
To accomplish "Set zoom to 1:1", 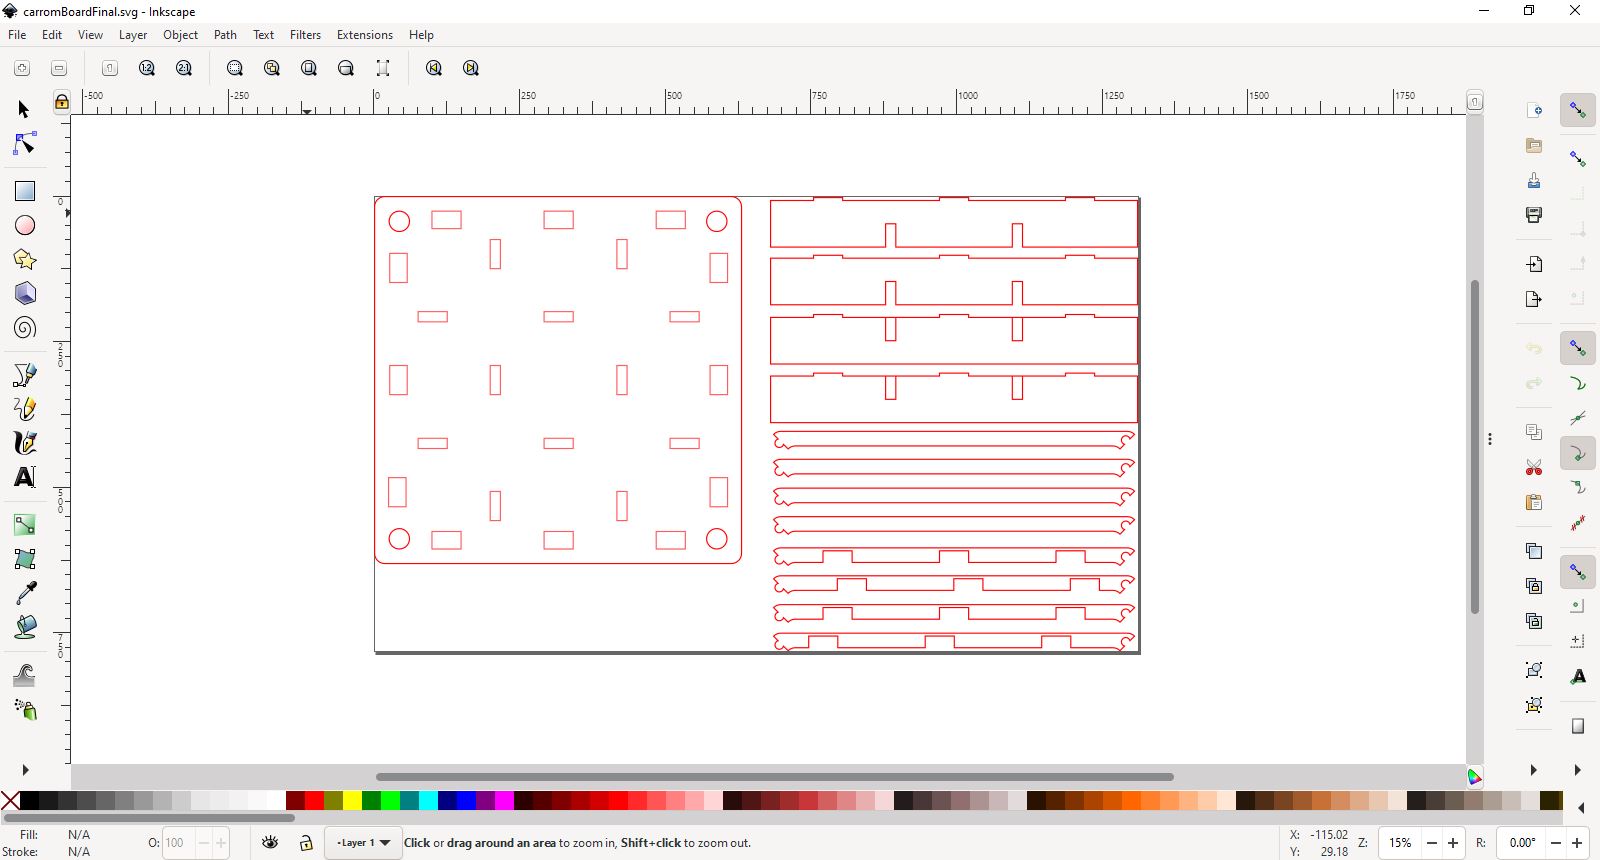I will (x=110, y=68).
